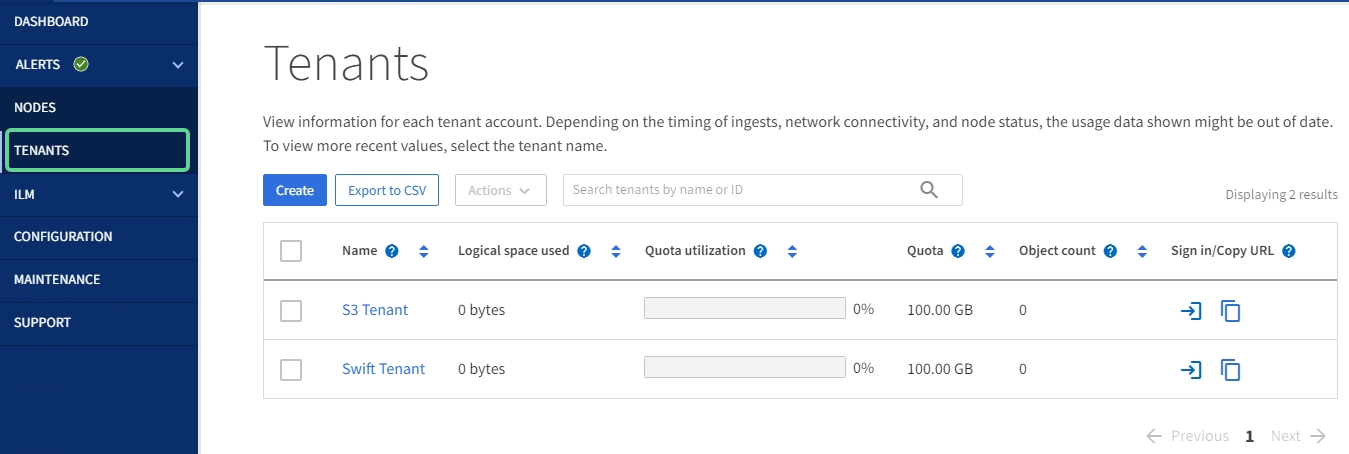The width and height of the screenshot is (1349, 454).
Task: Click help icon next to Object count
Action: 1110,251
